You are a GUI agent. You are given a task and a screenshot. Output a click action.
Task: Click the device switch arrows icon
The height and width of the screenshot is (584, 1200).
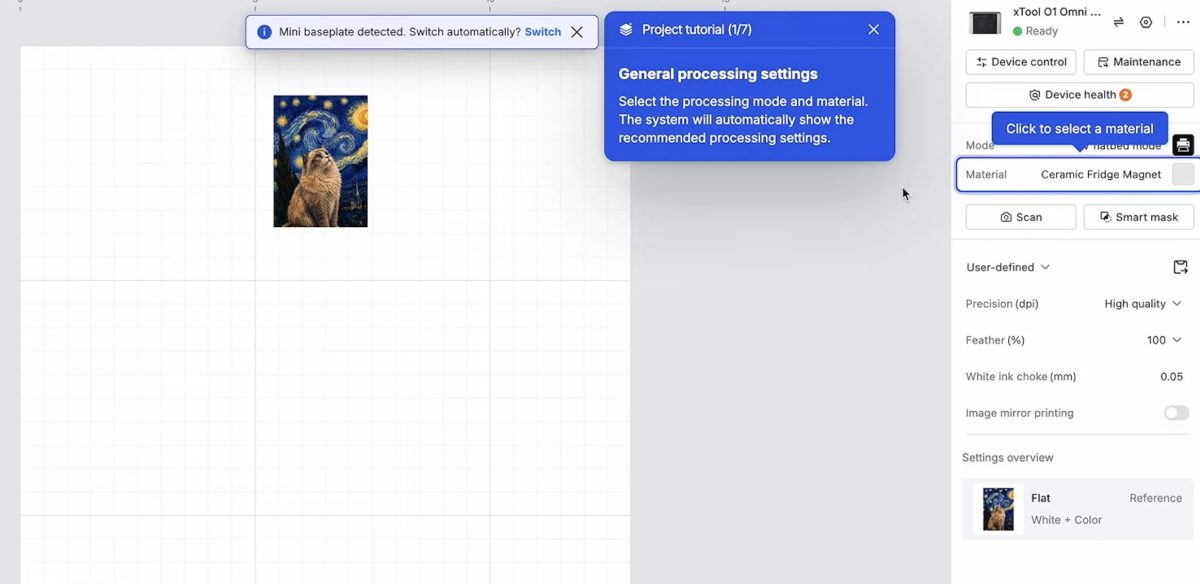point(1119,22)
